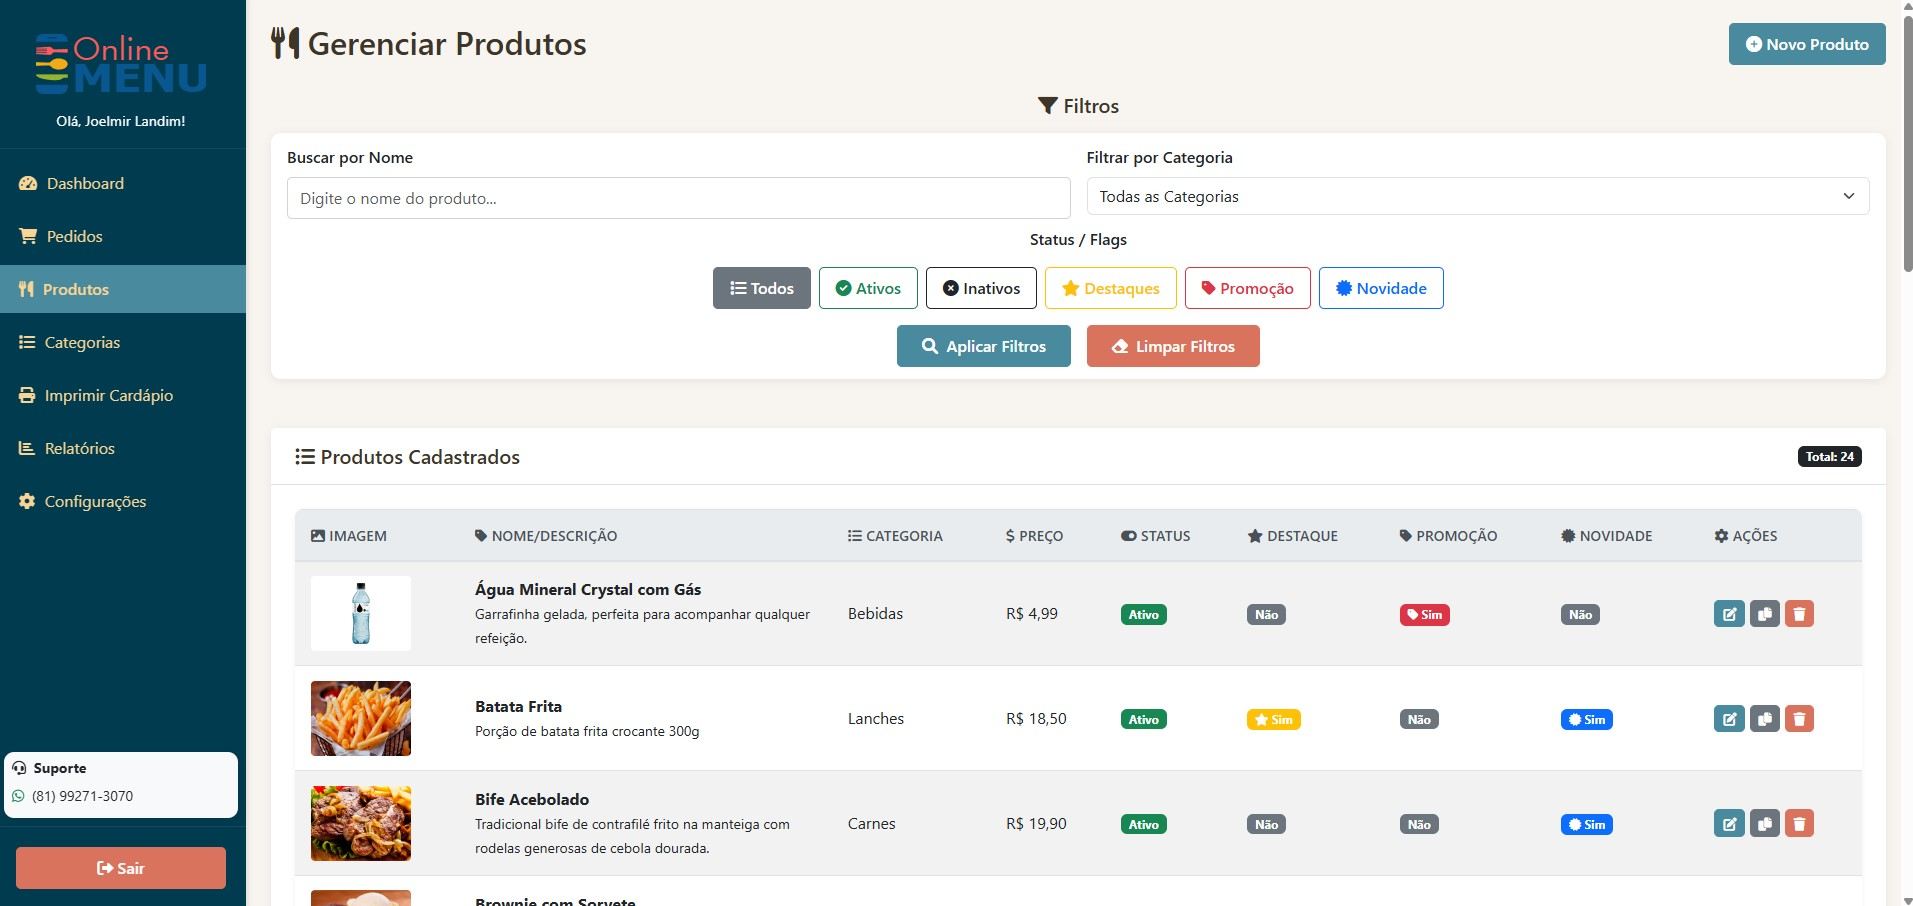Toggle the Novidade filter
Image resolution: width=1913 pixels, height=906 pixels.
[x=1381, y=288]
